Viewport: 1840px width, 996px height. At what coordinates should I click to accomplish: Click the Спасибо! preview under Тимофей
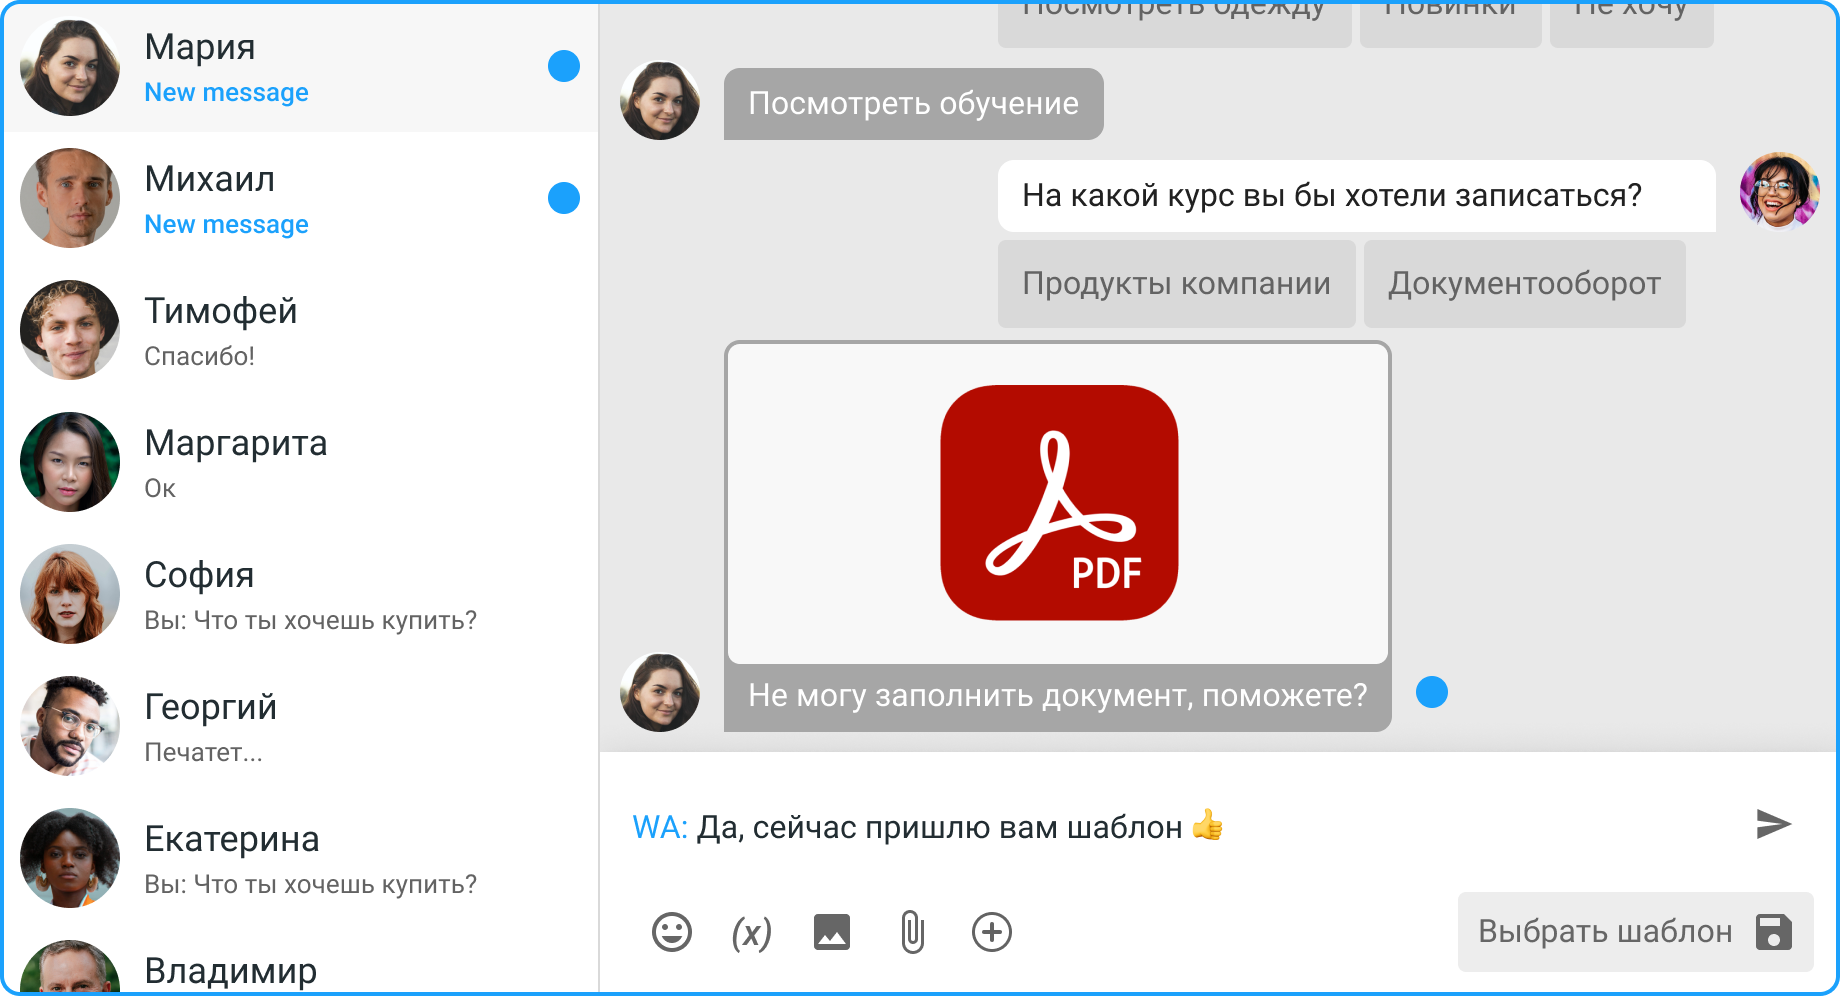pos(199,356)
